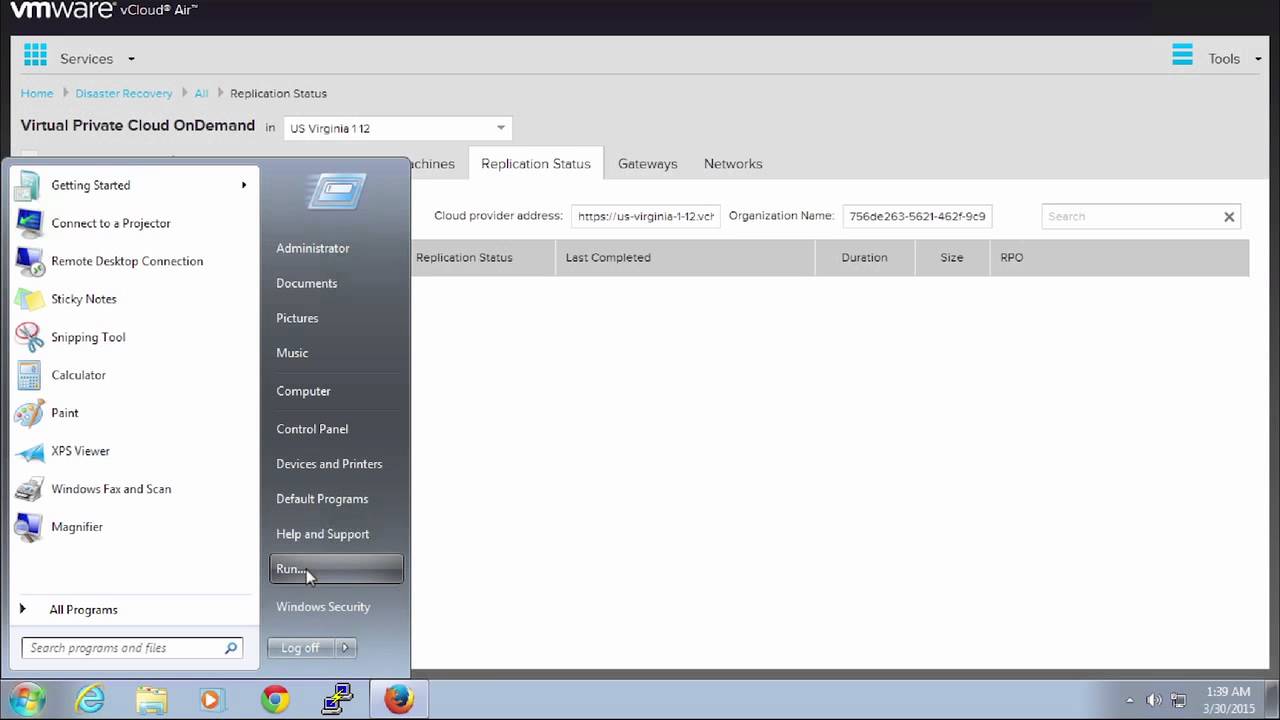Switch to the Networks tab

click(x=733, y=164)
